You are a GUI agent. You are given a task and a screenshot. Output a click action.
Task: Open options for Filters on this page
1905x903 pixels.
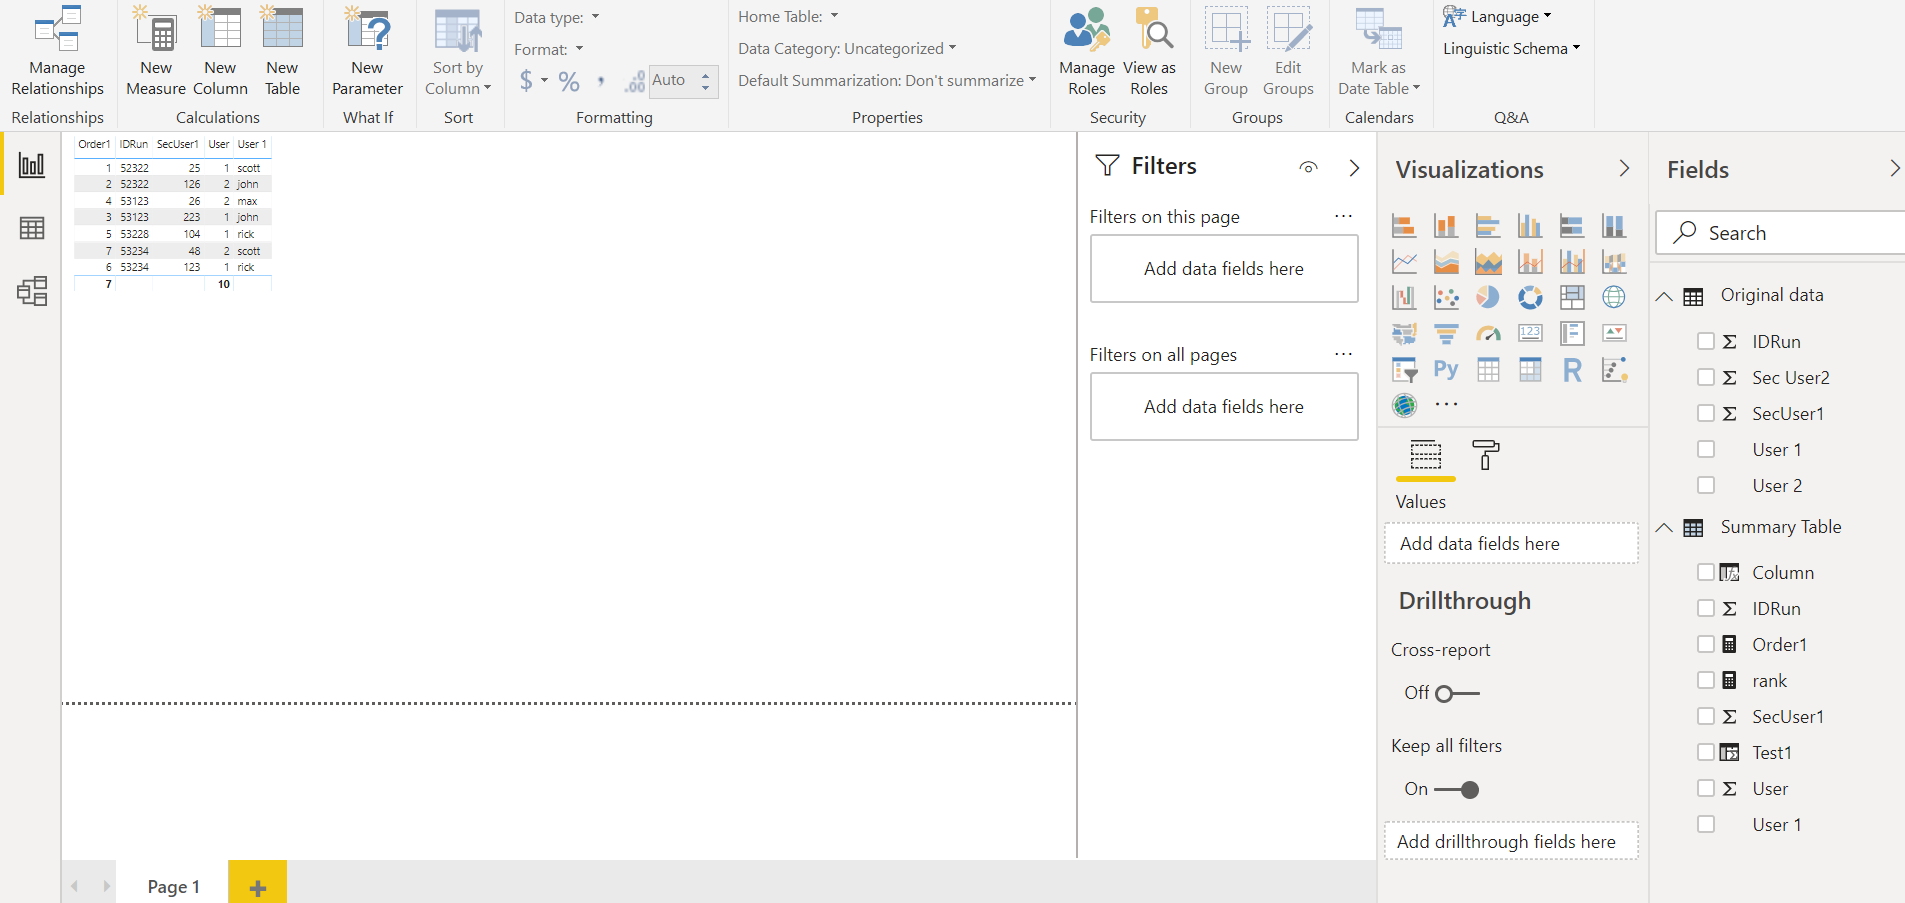1343,216
